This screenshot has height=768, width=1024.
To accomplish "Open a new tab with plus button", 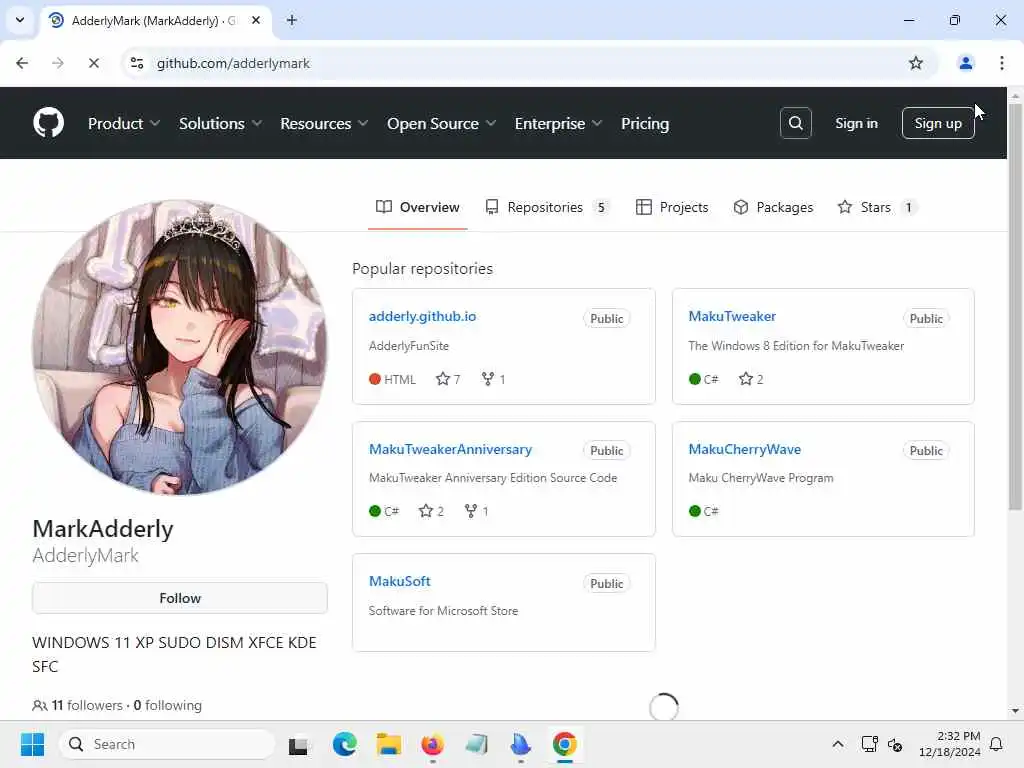I will pyautogui.click(x=292, y=20).
